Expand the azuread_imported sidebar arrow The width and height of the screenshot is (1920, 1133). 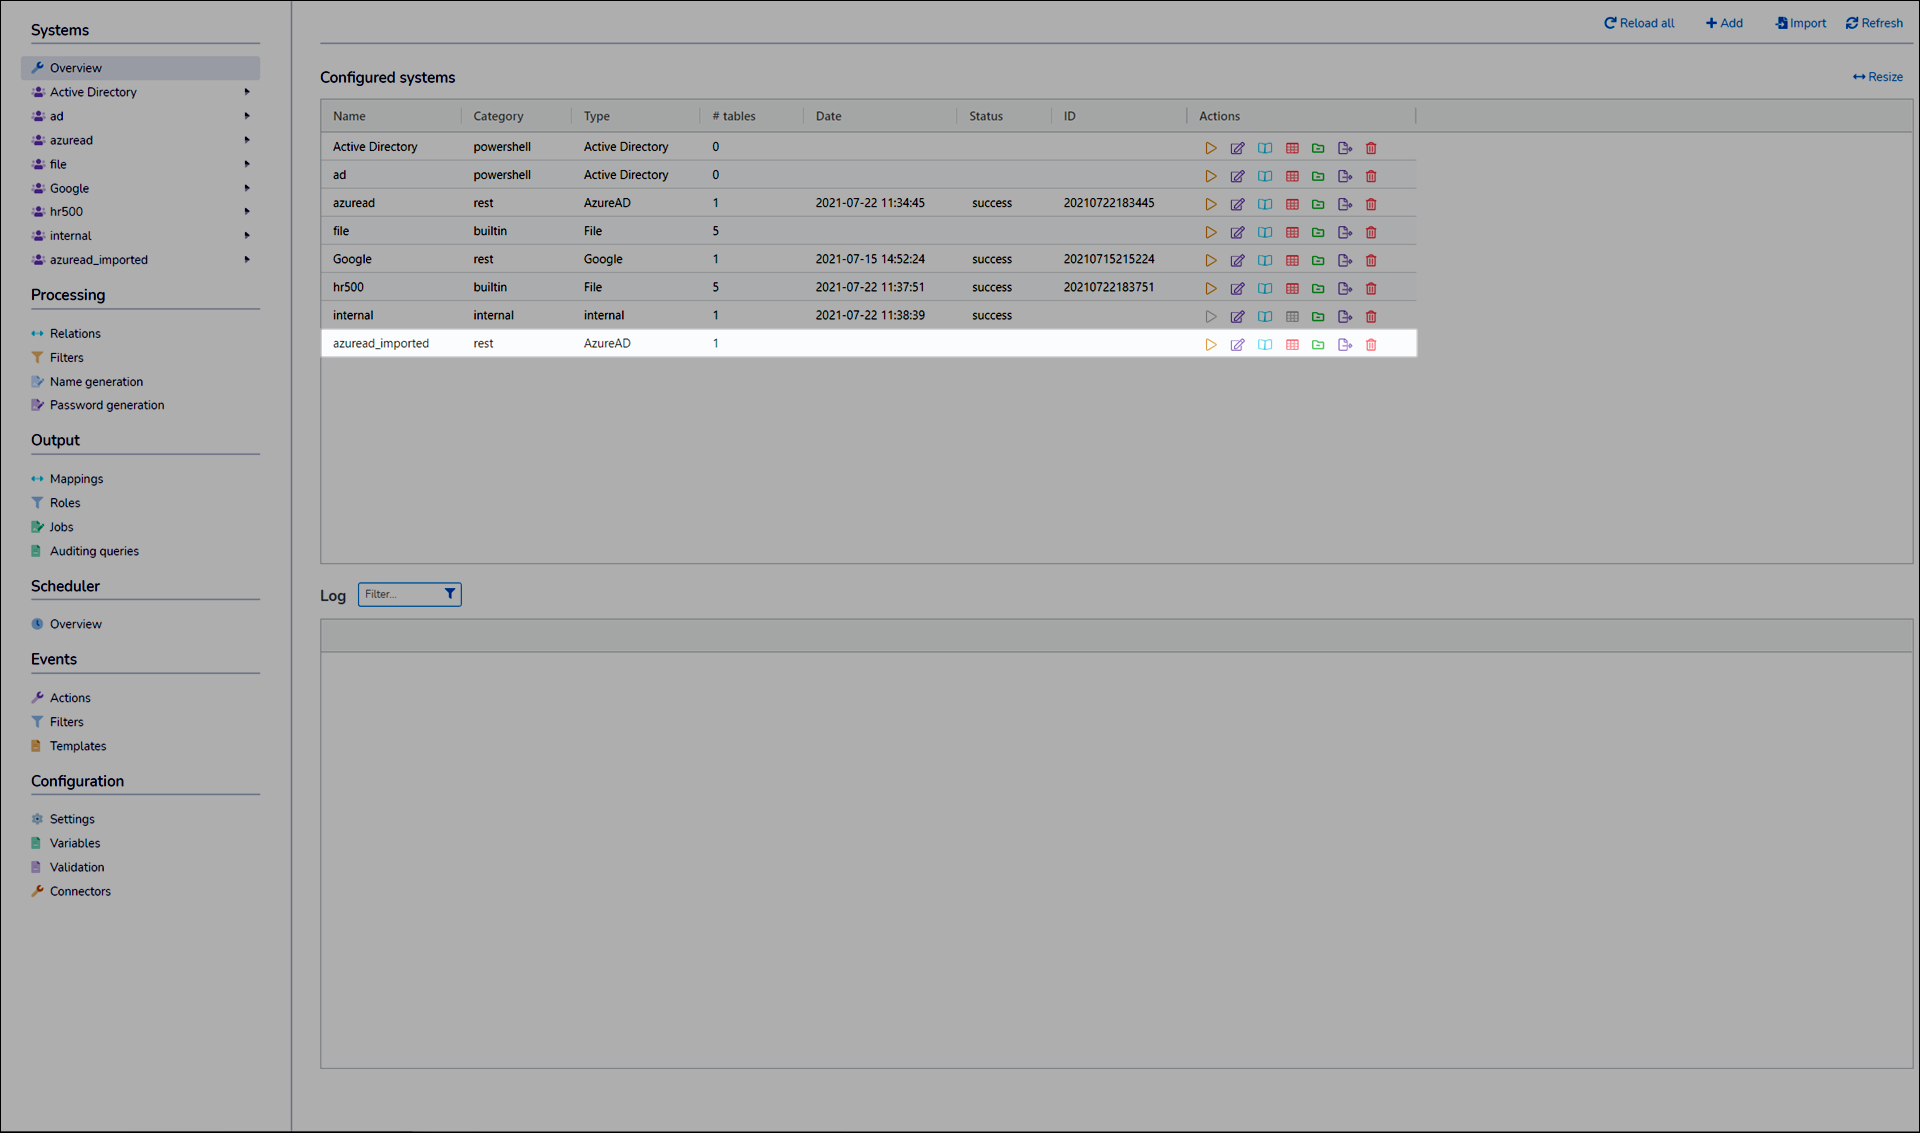(247, 260)
